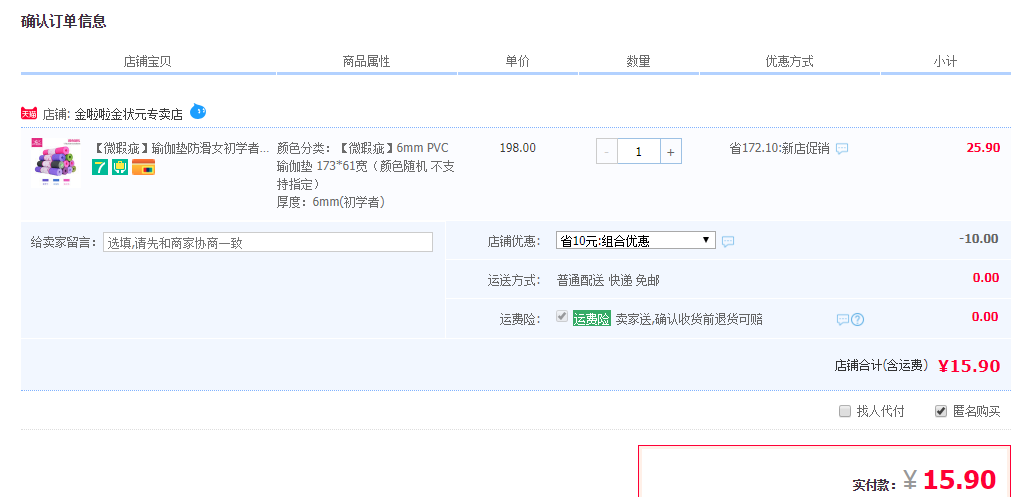
Task: Open store link 金啦啦金状元专卖店
Action: 129,115
